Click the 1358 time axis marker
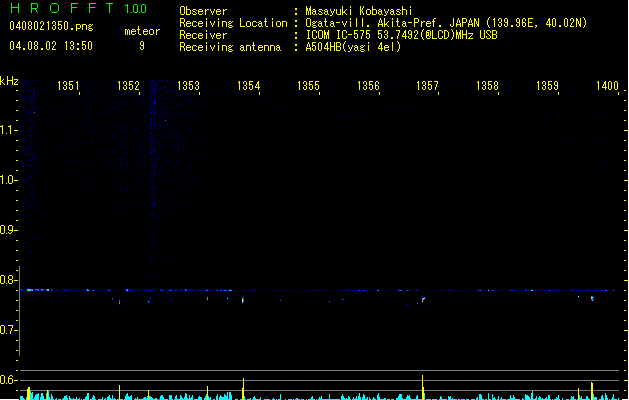Screen dimensions: 629x400 [x=487, y=86]
